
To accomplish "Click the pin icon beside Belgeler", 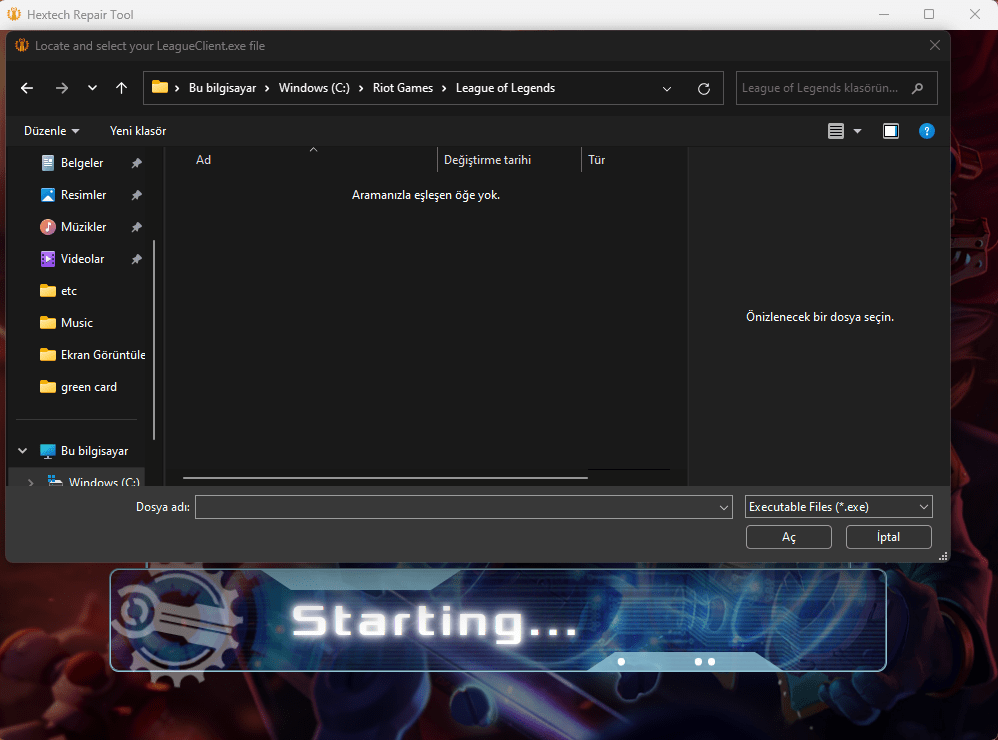I will click(136, 164).
